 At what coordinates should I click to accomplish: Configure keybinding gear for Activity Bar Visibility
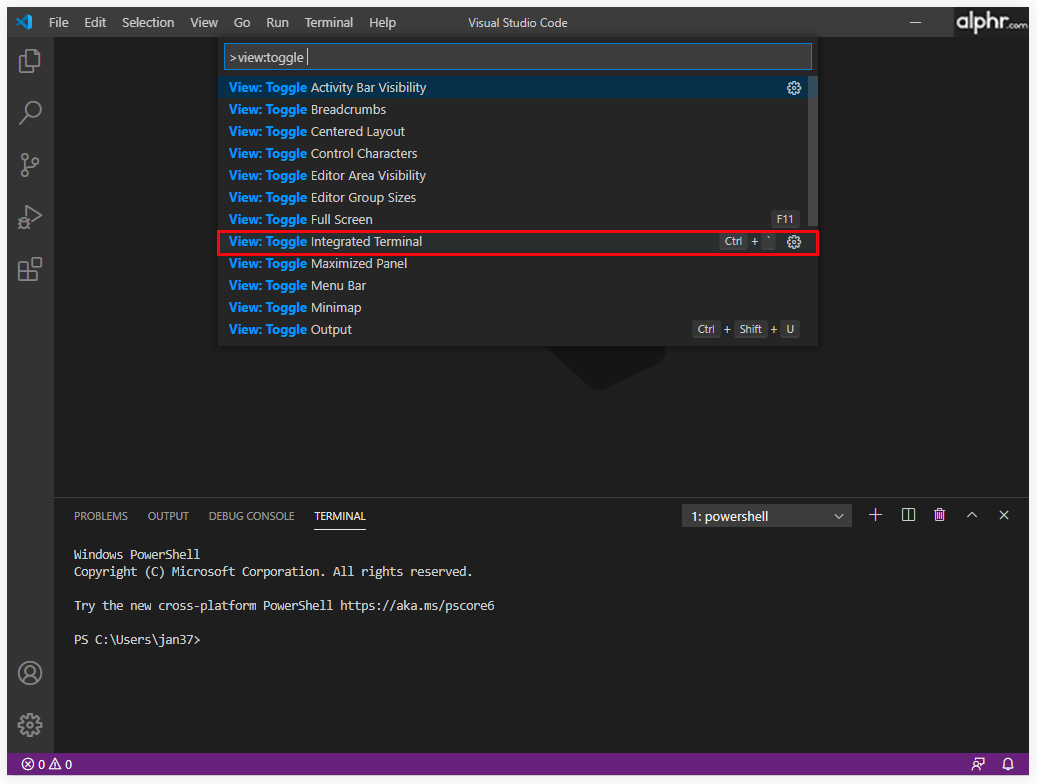[794, 88]
